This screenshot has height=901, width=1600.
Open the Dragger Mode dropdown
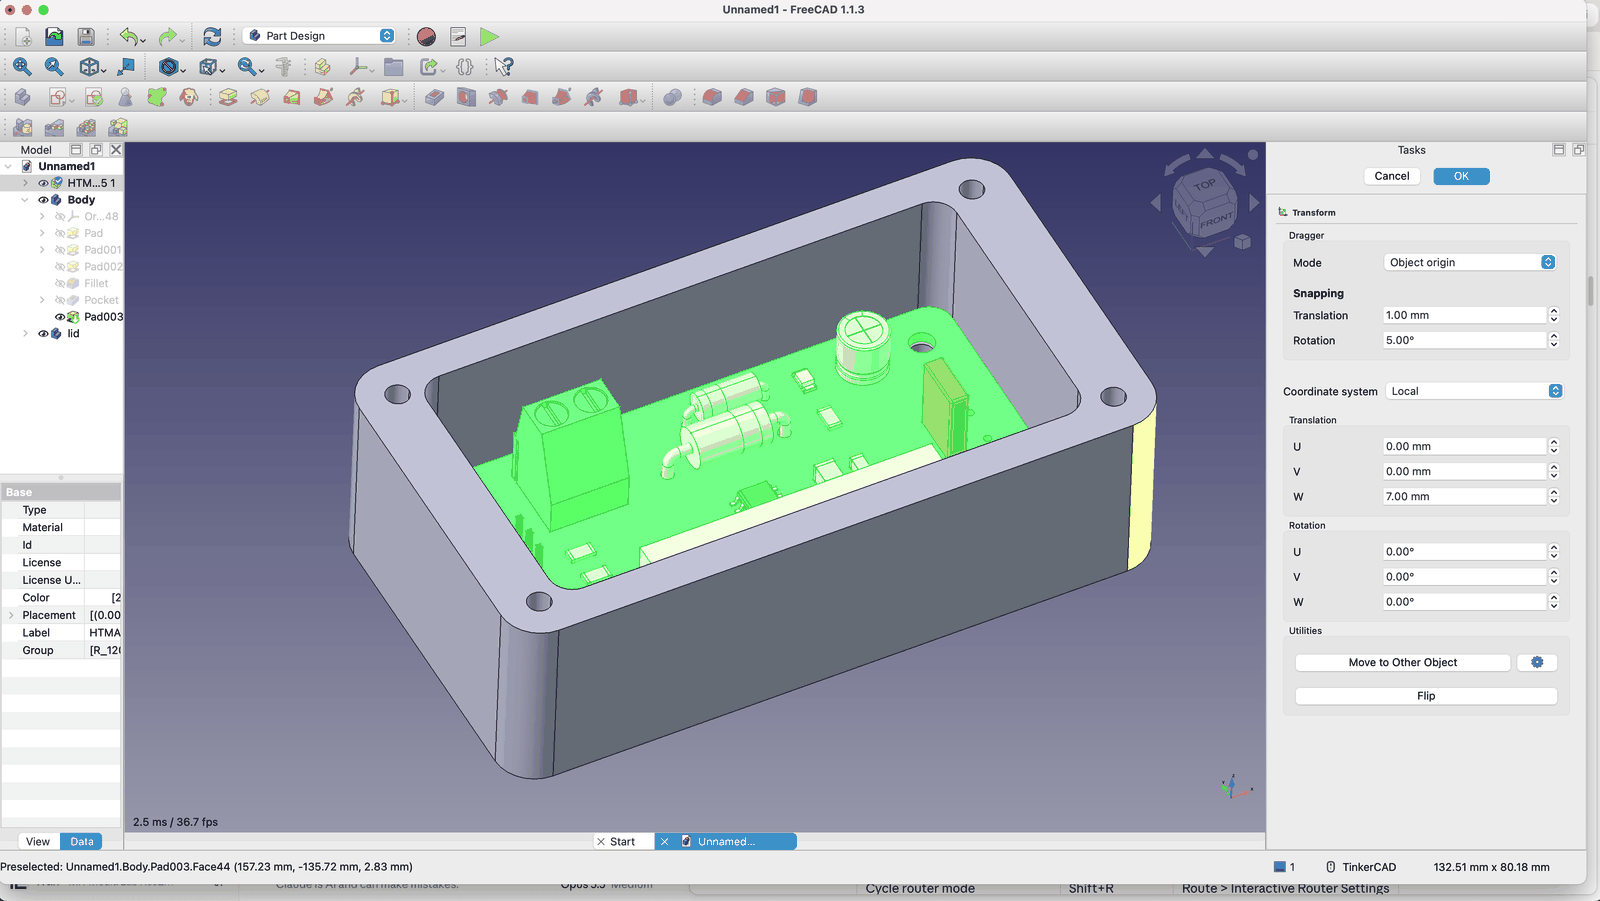point(1470,262)
